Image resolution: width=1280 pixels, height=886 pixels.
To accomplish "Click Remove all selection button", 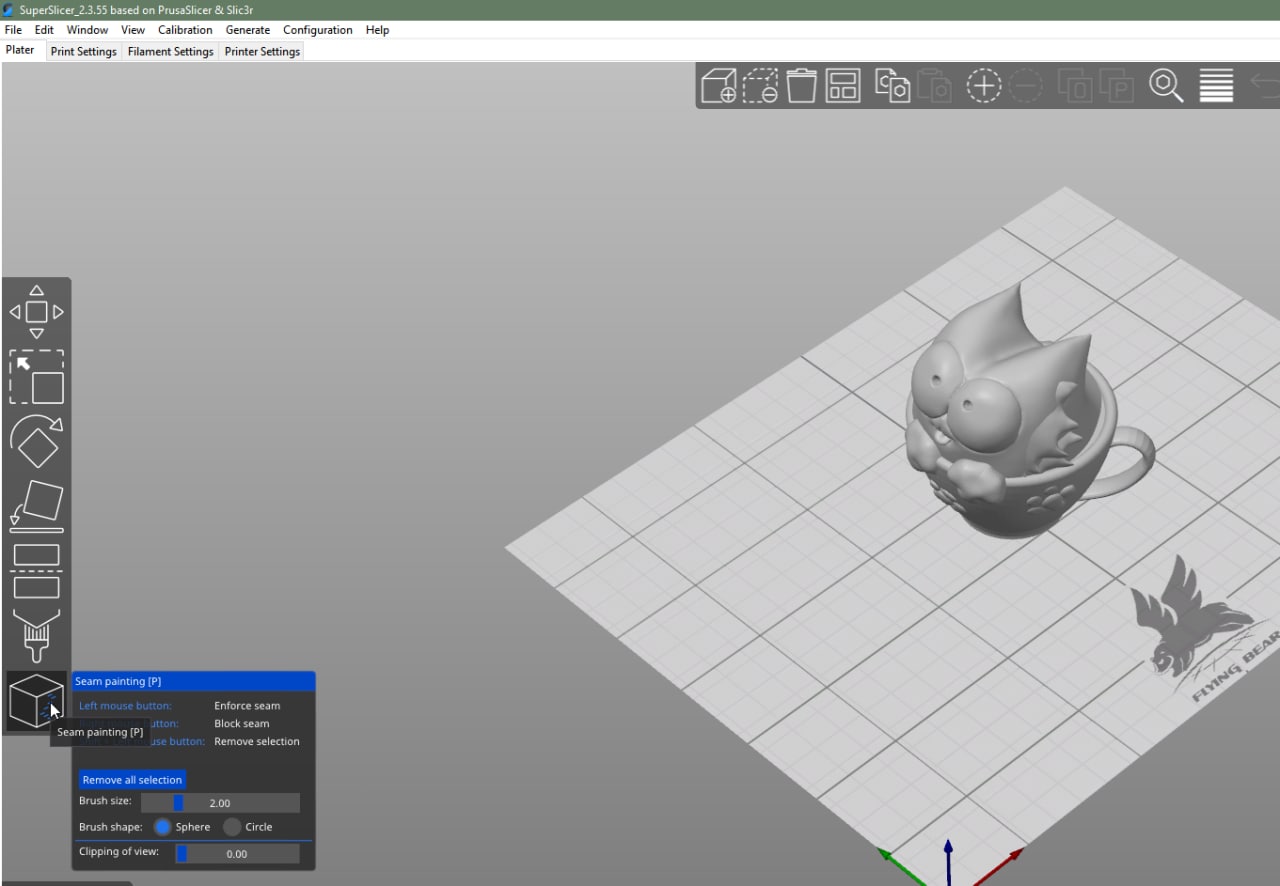I will 132,780.
